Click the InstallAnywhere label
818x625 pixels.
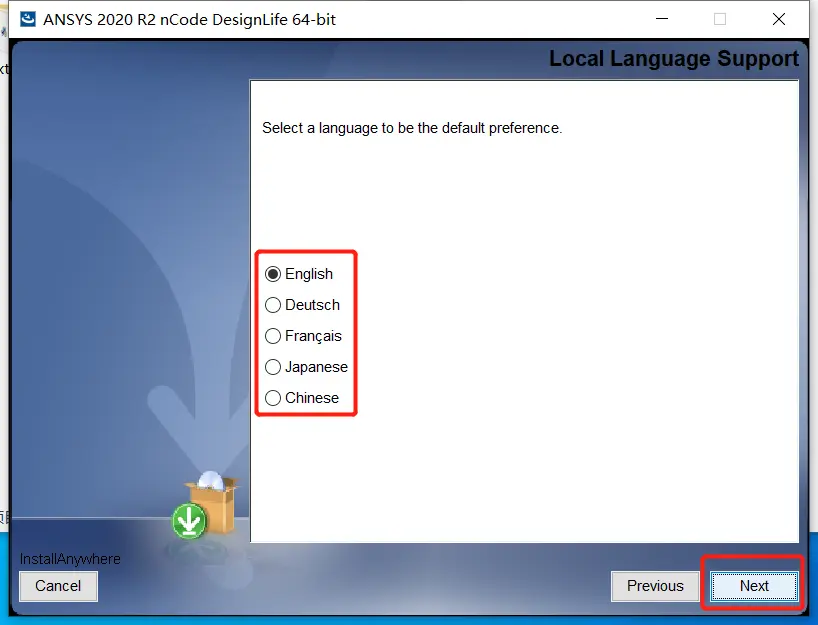(x=70, y=559)
